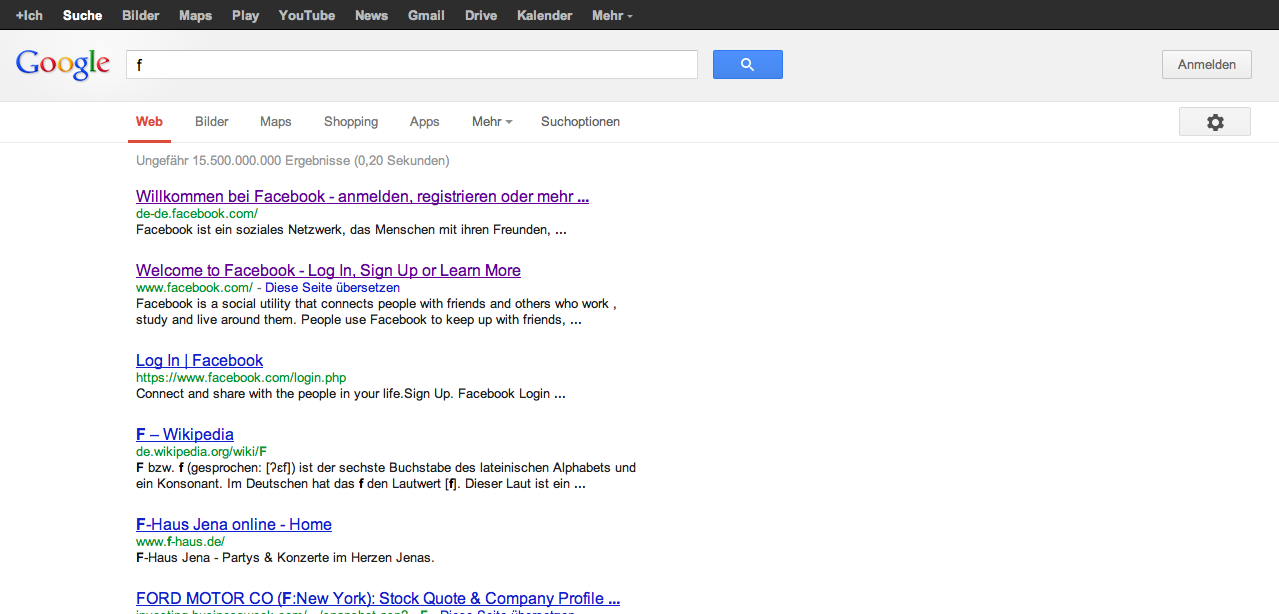Image resolution: width=1279 pixels, height=614 pixels.
Task: Click +Ich in the top bar
Action: (29, 15)
